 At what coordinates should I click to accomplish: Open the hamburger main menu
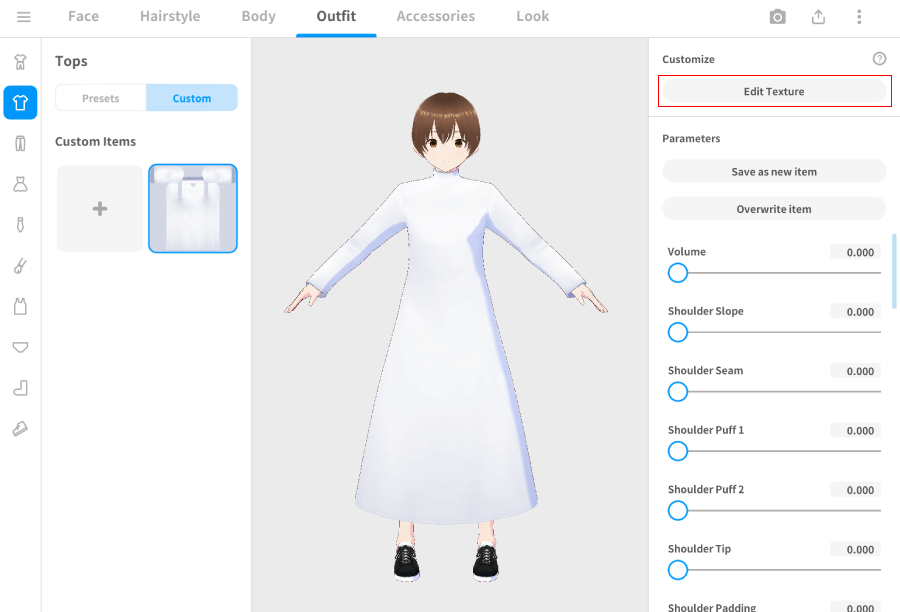click(x=24, y=17)
